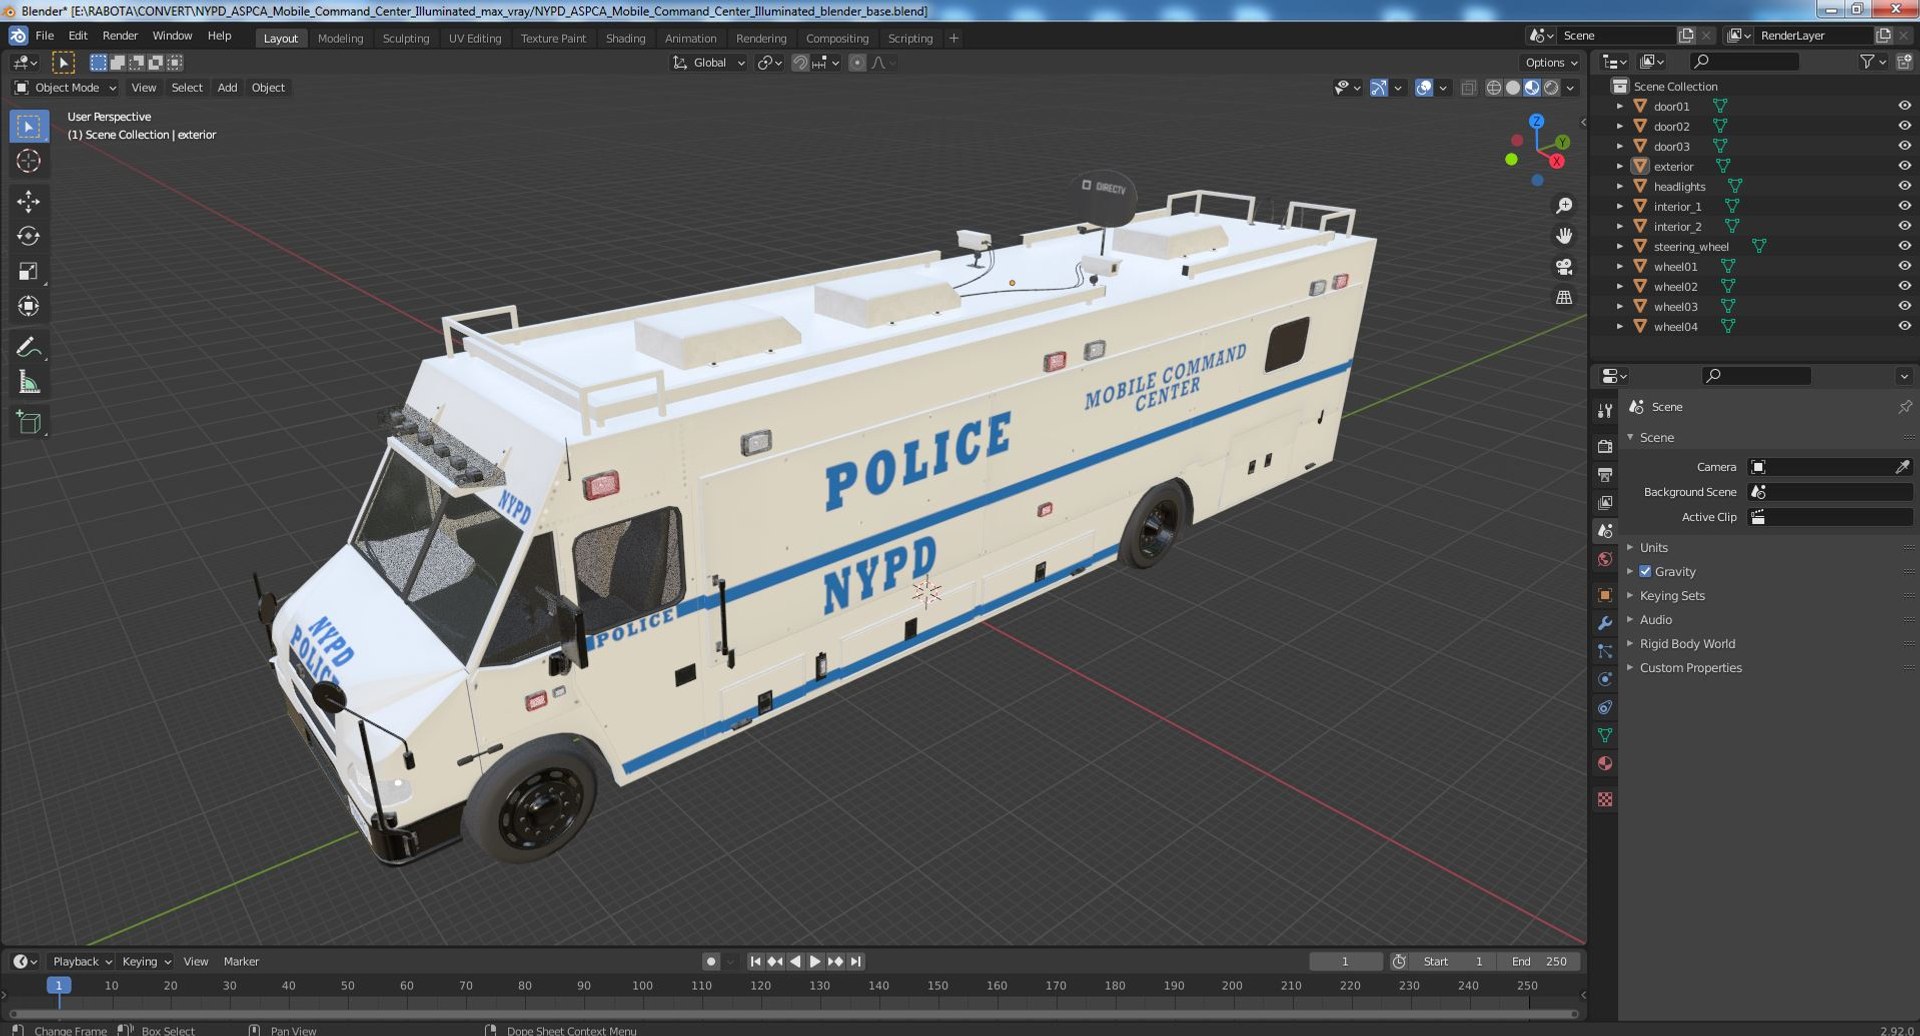Hide wheel04 via eye icon

1904,326
